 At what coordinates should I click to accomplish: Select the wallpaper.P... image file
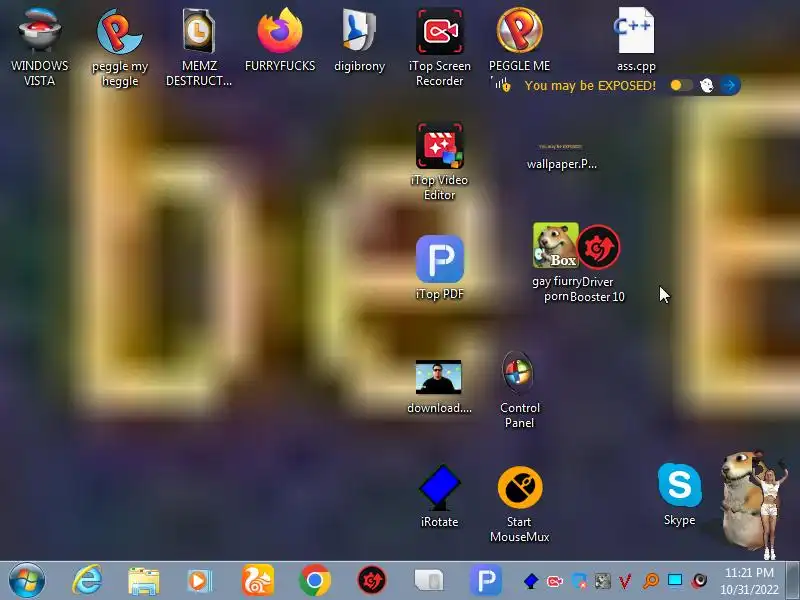tap(561, 157)
